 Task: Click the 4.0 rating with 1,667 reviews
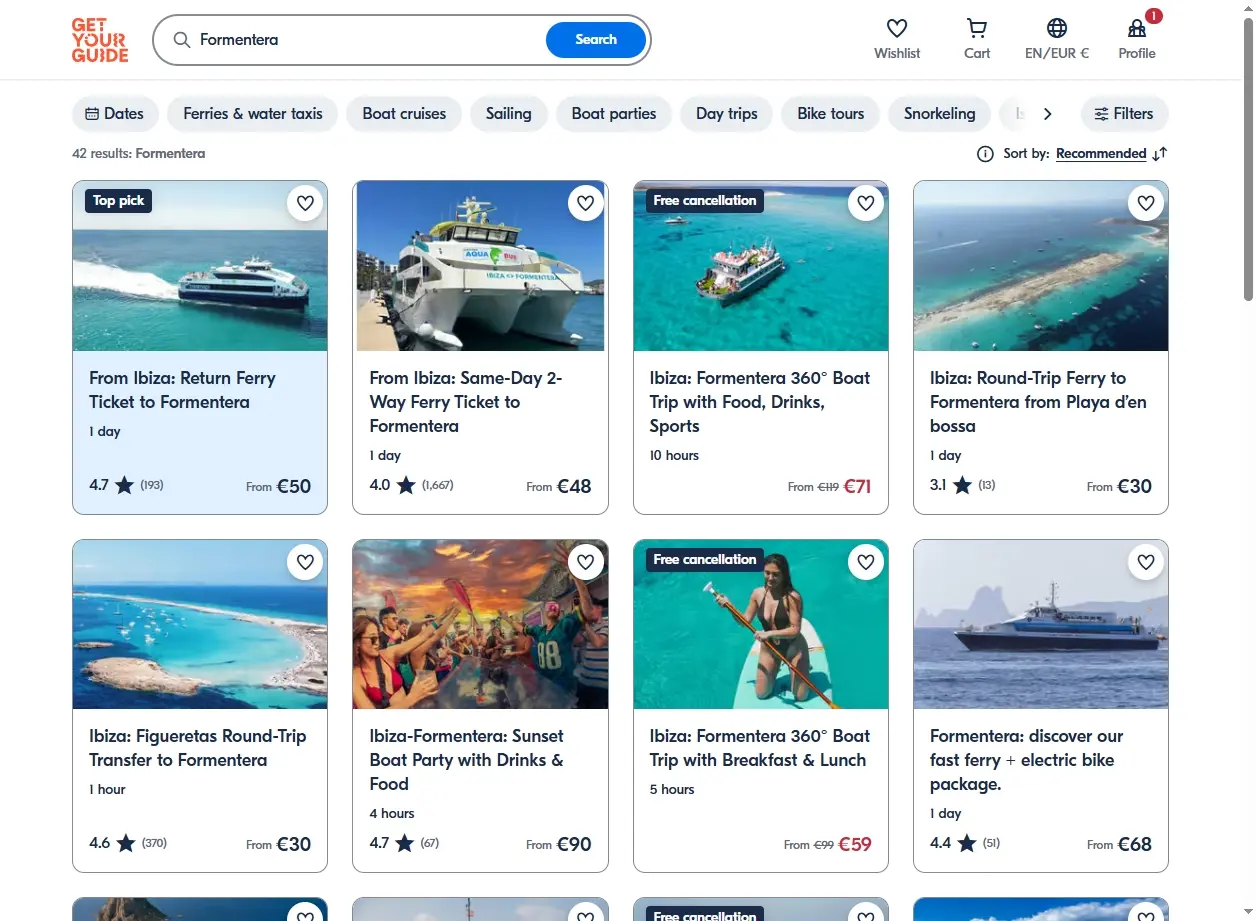[411, 486]
